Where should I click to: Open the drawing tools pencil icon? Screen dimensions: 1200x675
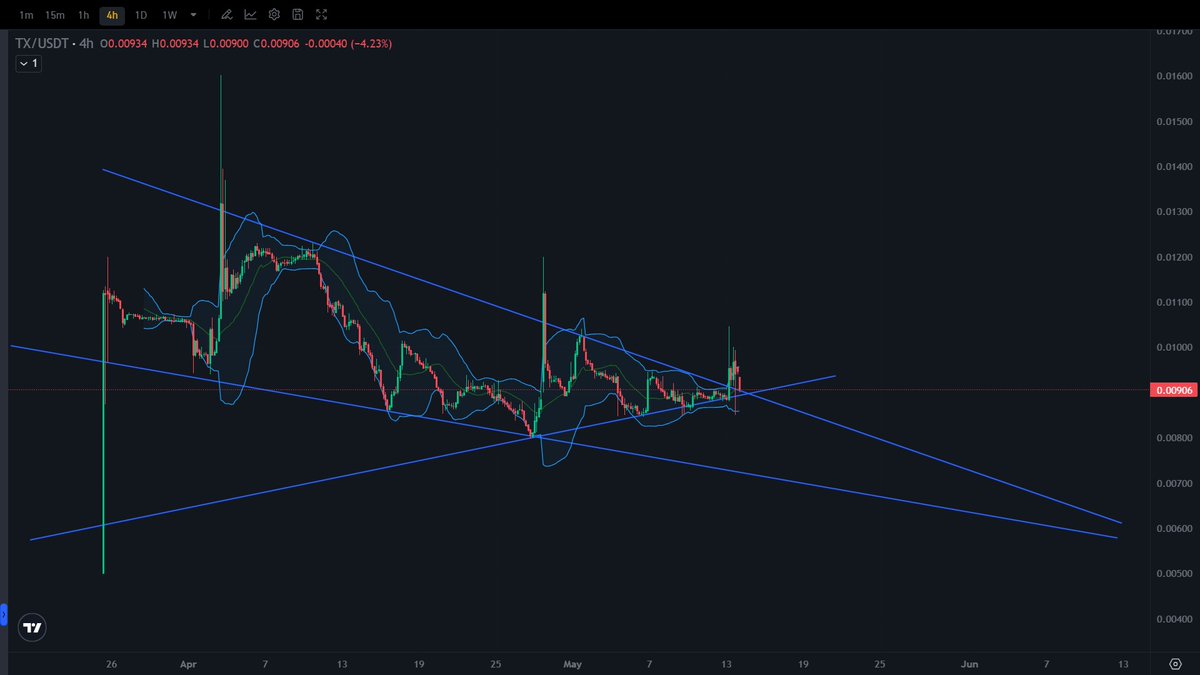pyautogui.click(x=228, y=15)
